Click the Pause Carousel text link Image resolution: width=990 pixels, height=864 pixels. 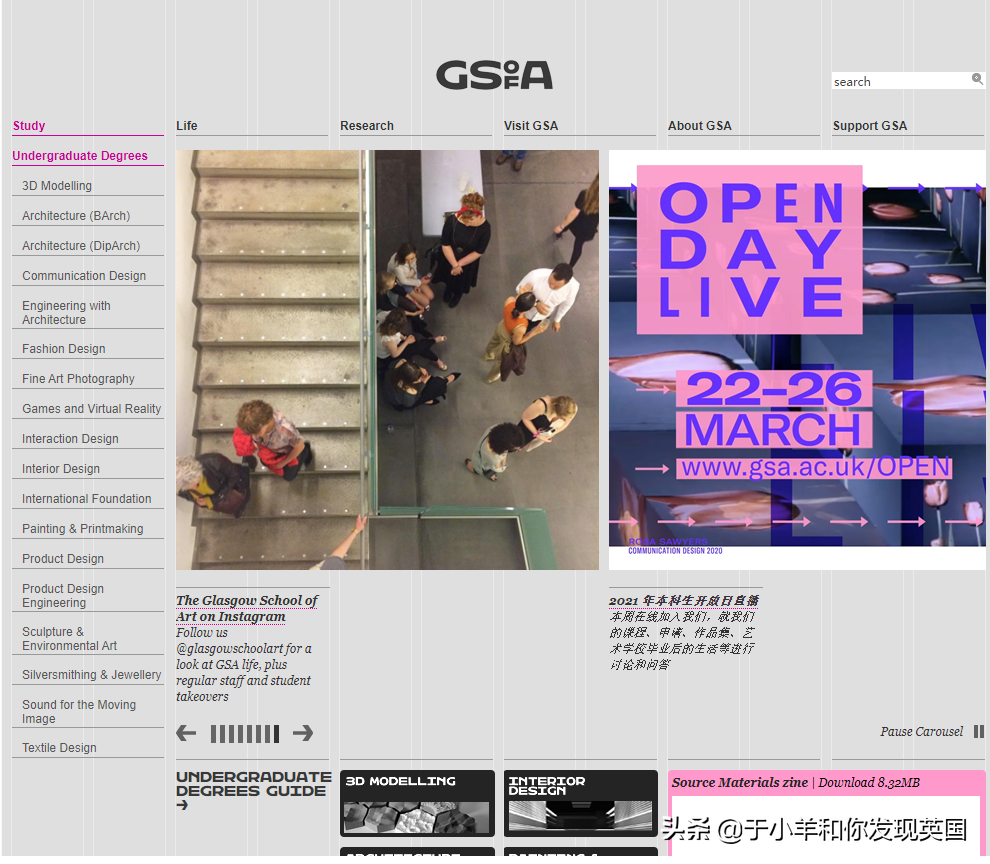pos(922,731)
